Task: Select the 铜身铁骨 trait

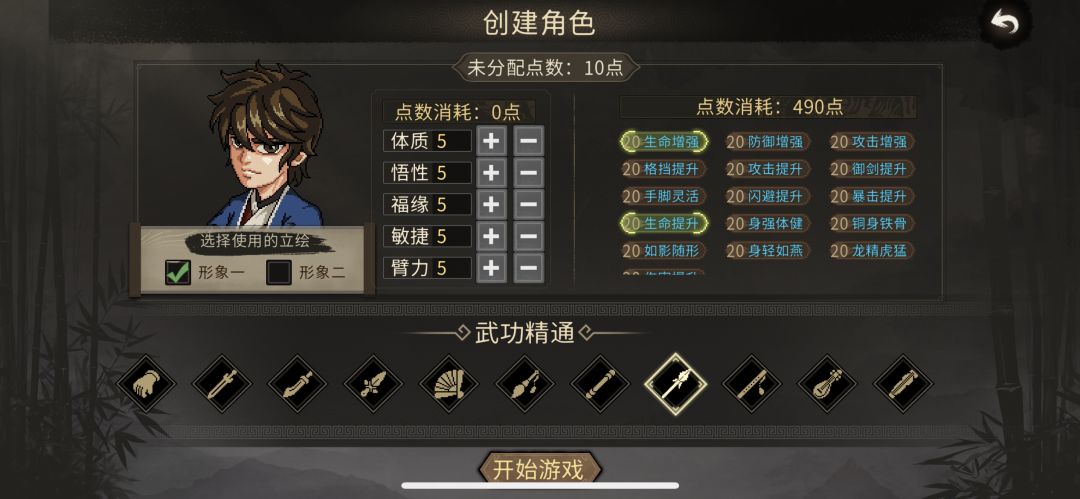Action: coord(872,223)
